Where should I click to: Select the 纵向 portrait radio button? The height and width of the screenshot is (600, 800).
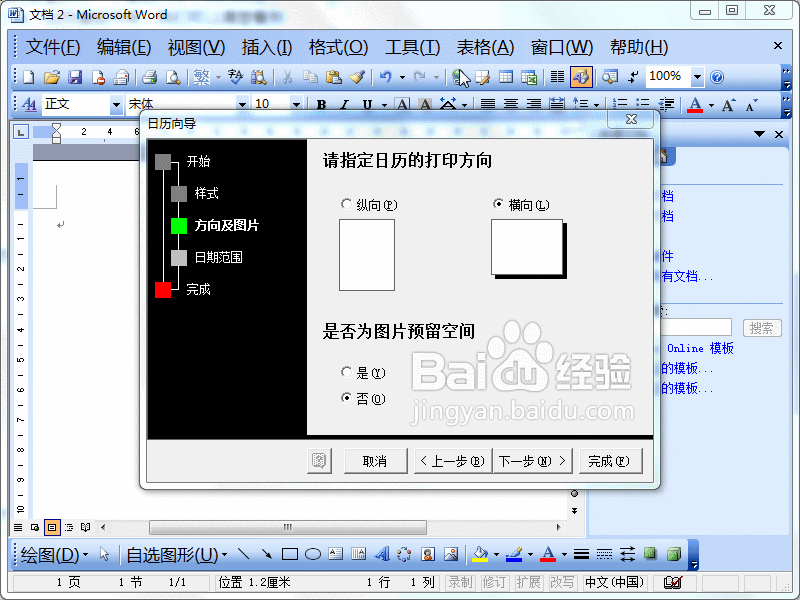(x=346, y=204)
